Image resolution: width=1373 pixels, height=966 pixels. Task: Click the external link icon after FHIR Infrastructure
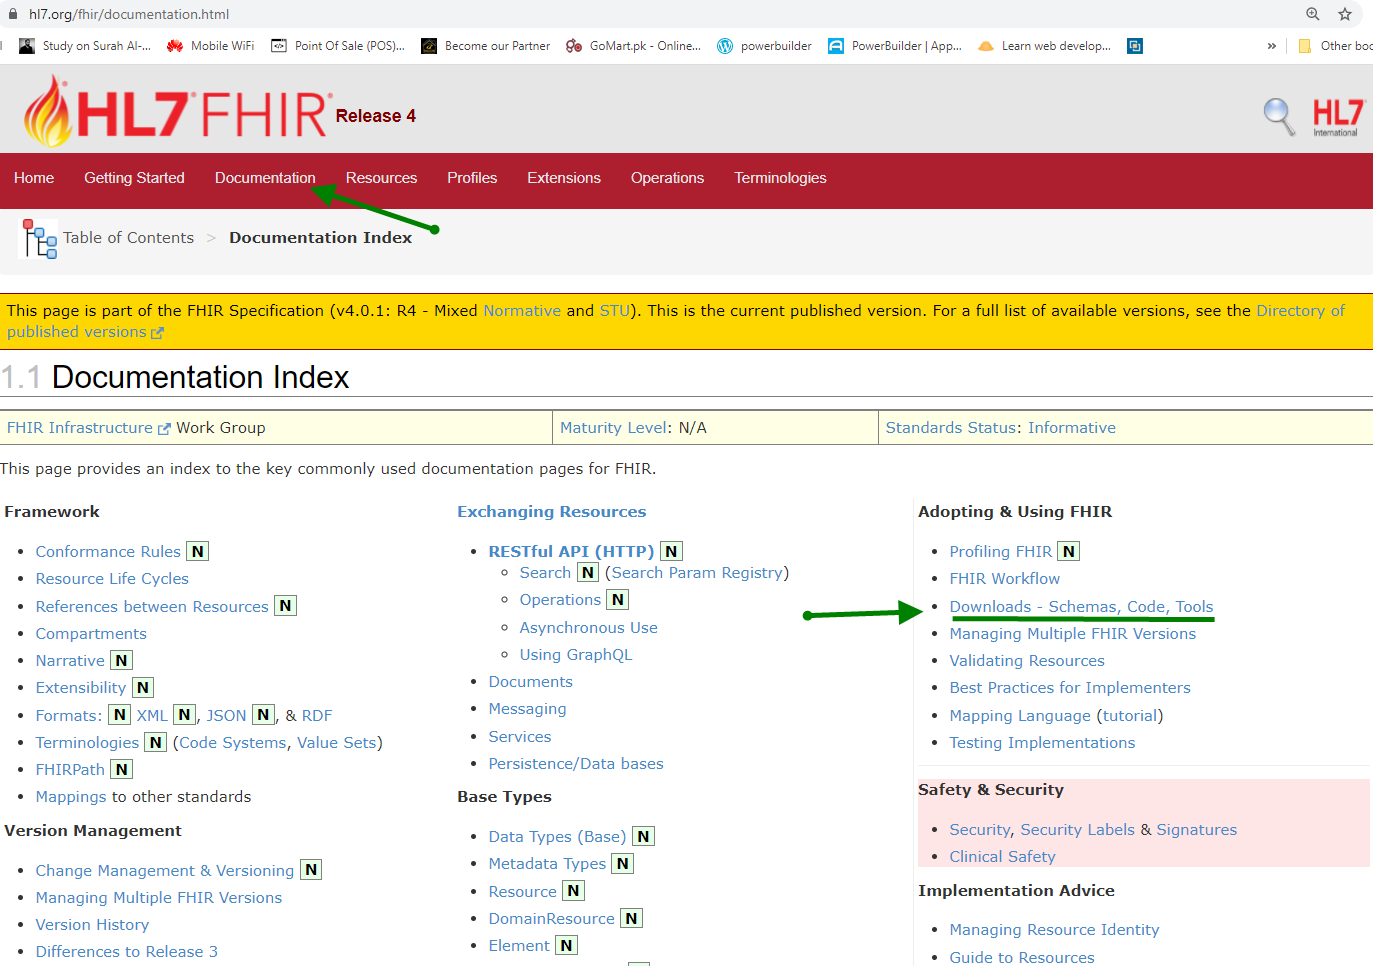pyautogui.click(x=164, y=429)
